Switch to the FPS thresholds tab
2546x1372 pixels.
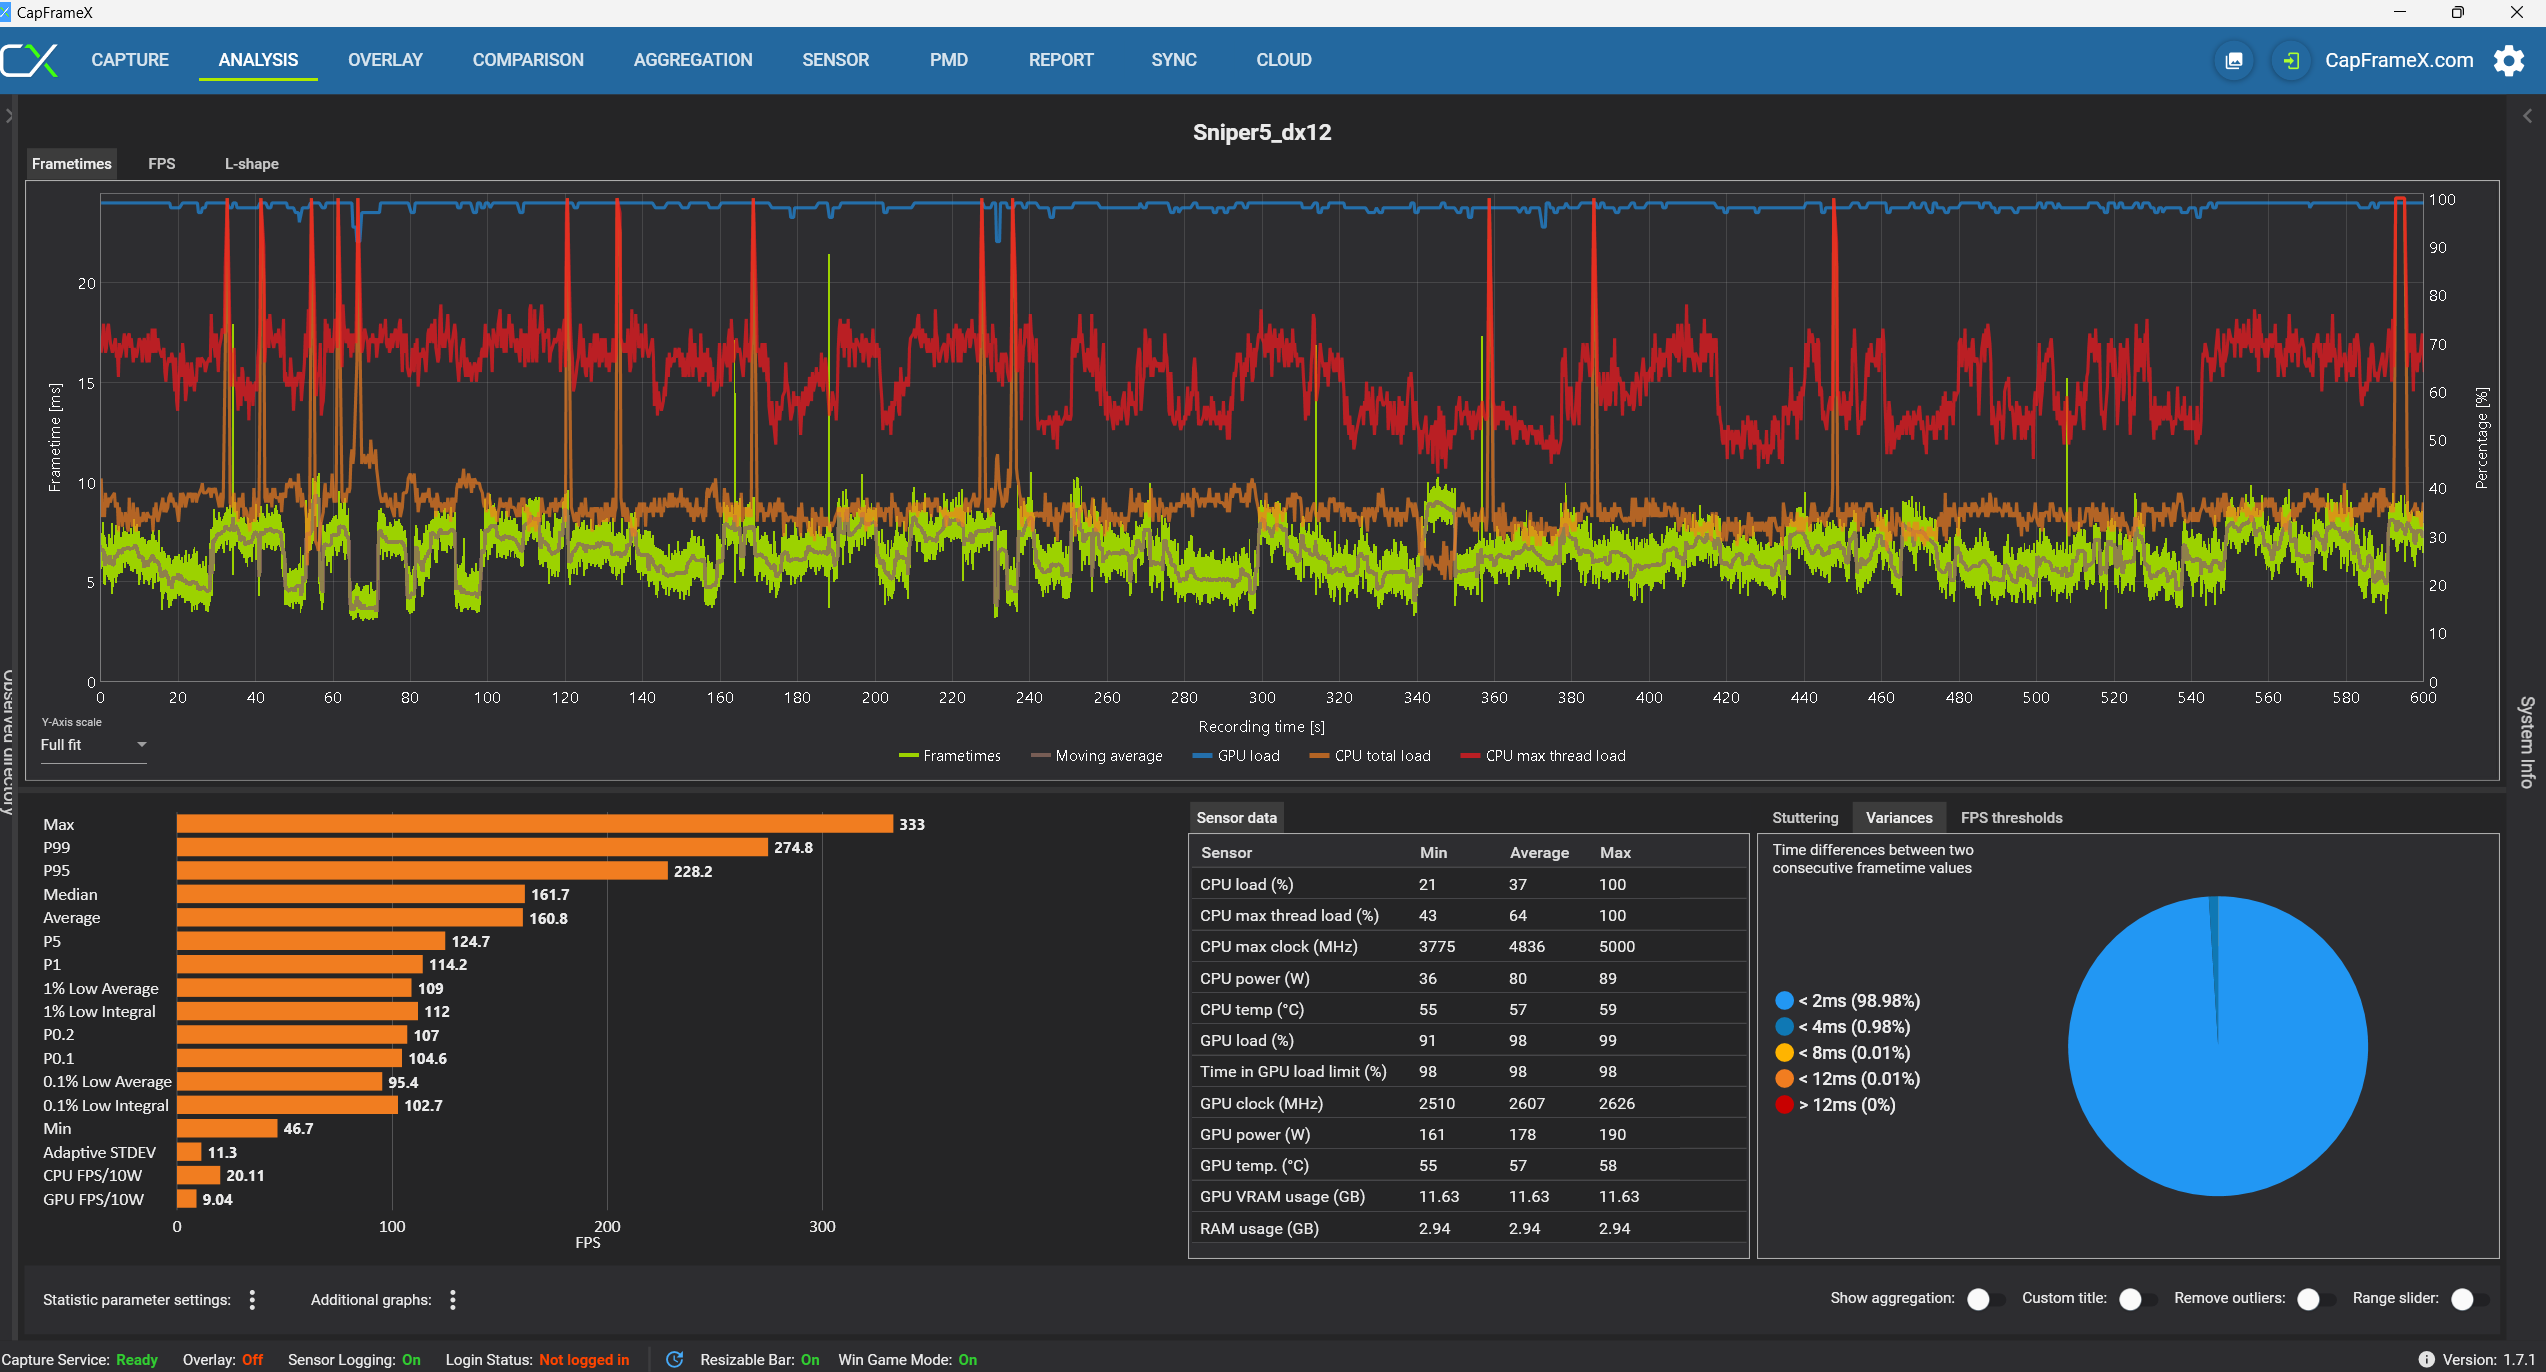[x=2010, y=818]
